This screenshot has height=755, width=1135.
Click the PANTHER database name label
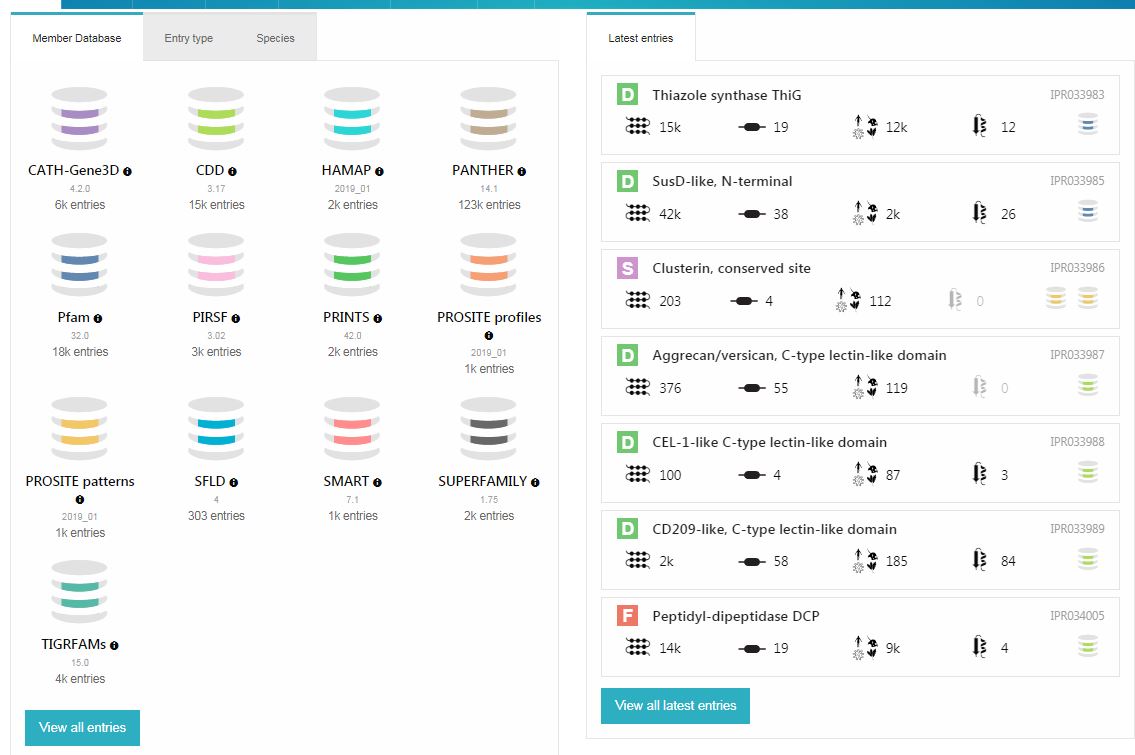tap(483, 170)
